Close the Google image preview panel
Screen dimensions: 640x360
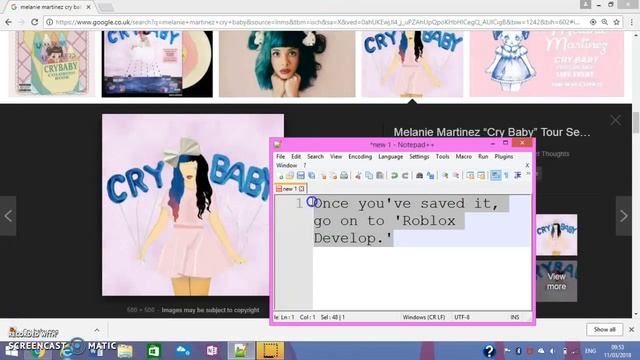pos(616,120)
